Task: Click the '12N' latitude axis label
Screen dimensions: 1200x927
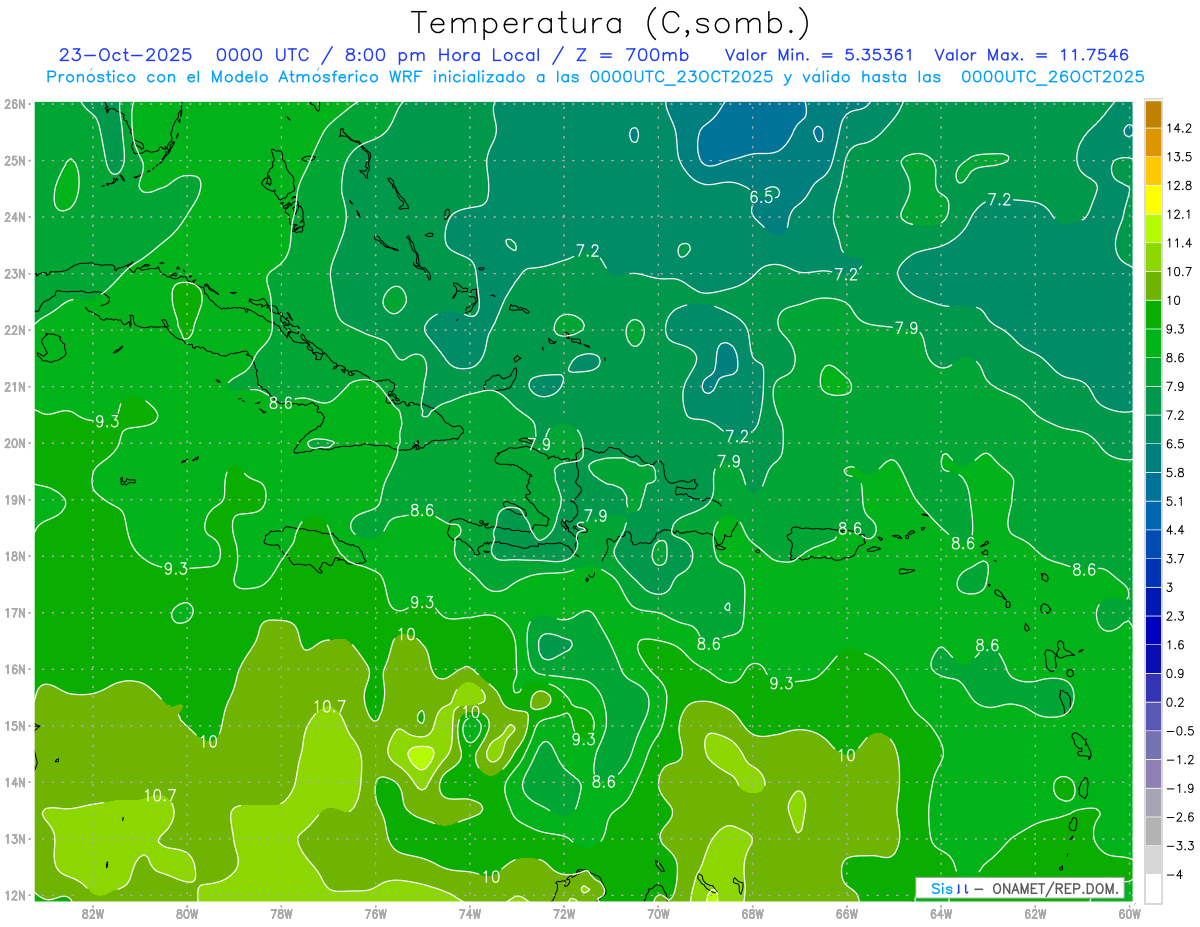Action: click(x=15, y=895)
